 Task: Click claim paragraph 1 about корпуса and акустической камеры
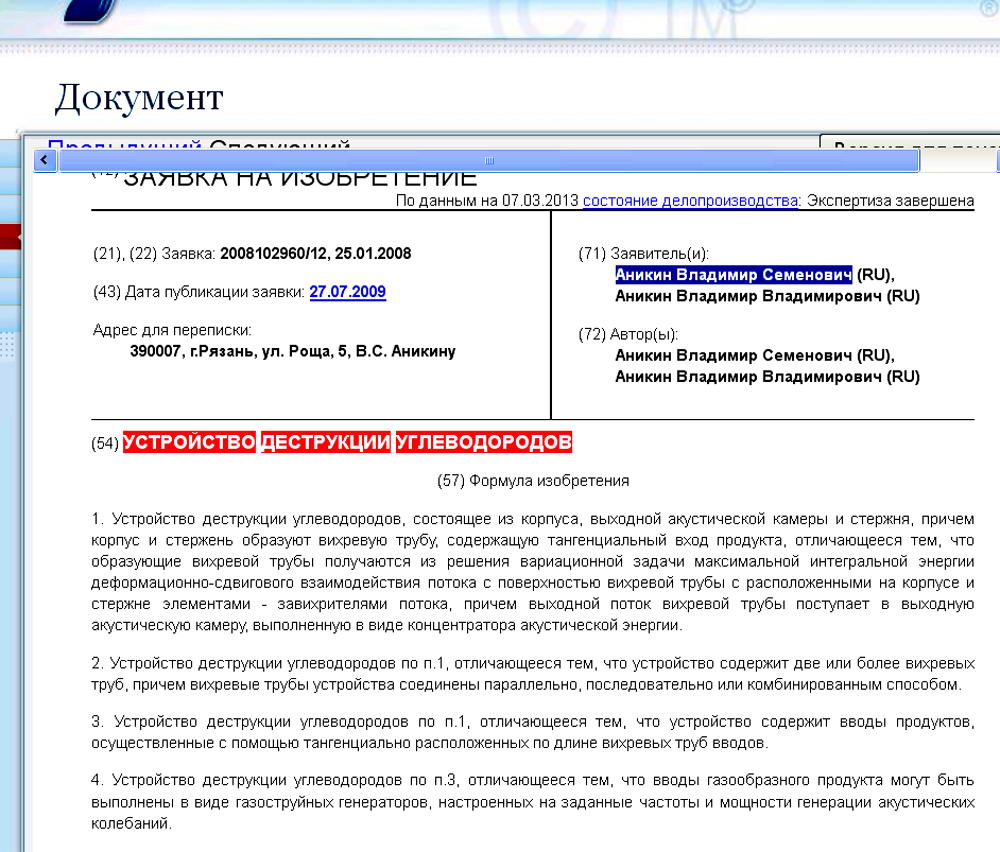click(533, 572)
